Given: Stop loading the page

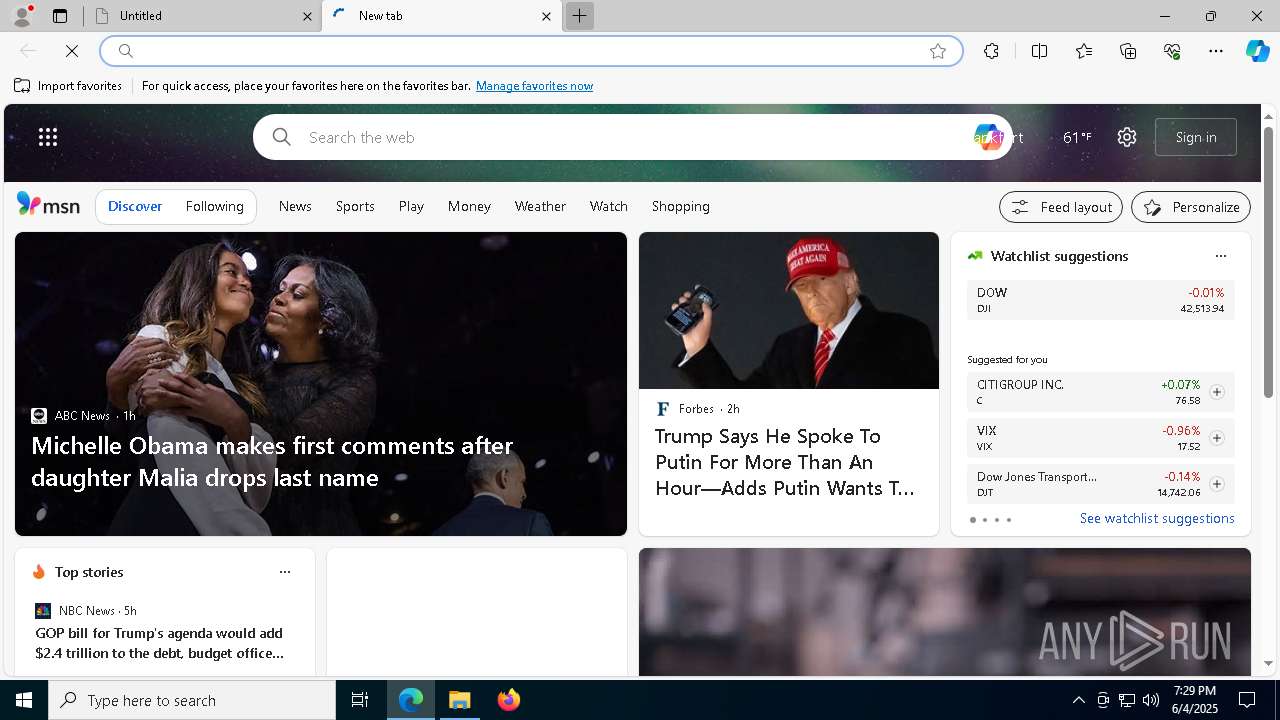Looking at the screenshot, I should pyautogui.click(x=72, y=51).
